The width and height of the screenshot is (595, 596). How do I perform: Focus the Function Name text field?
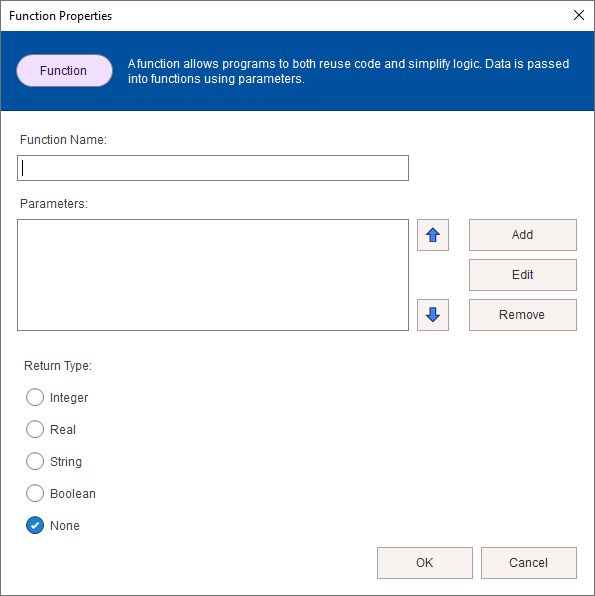[213, 168]
